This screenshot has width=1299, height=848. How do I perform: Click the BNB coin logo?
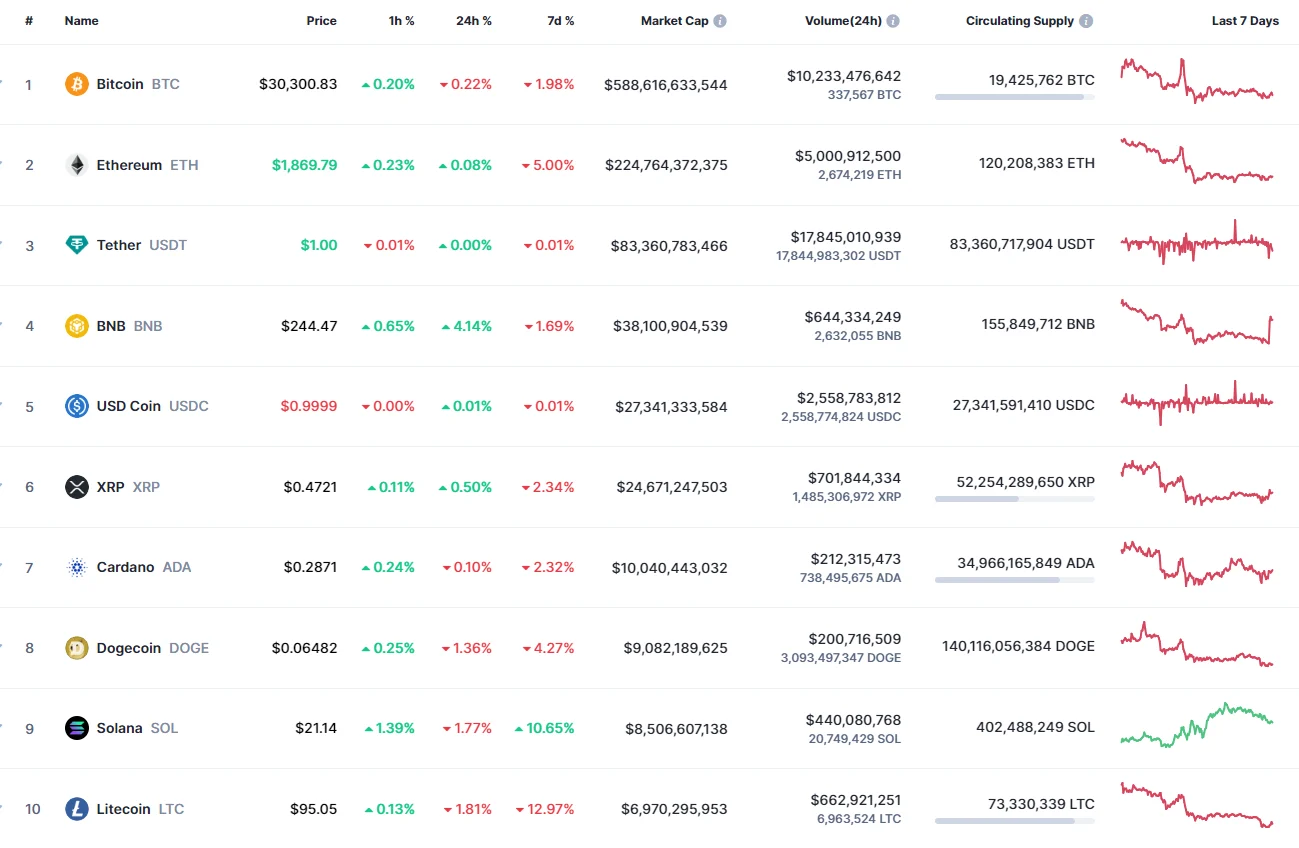tap(75, 325)
